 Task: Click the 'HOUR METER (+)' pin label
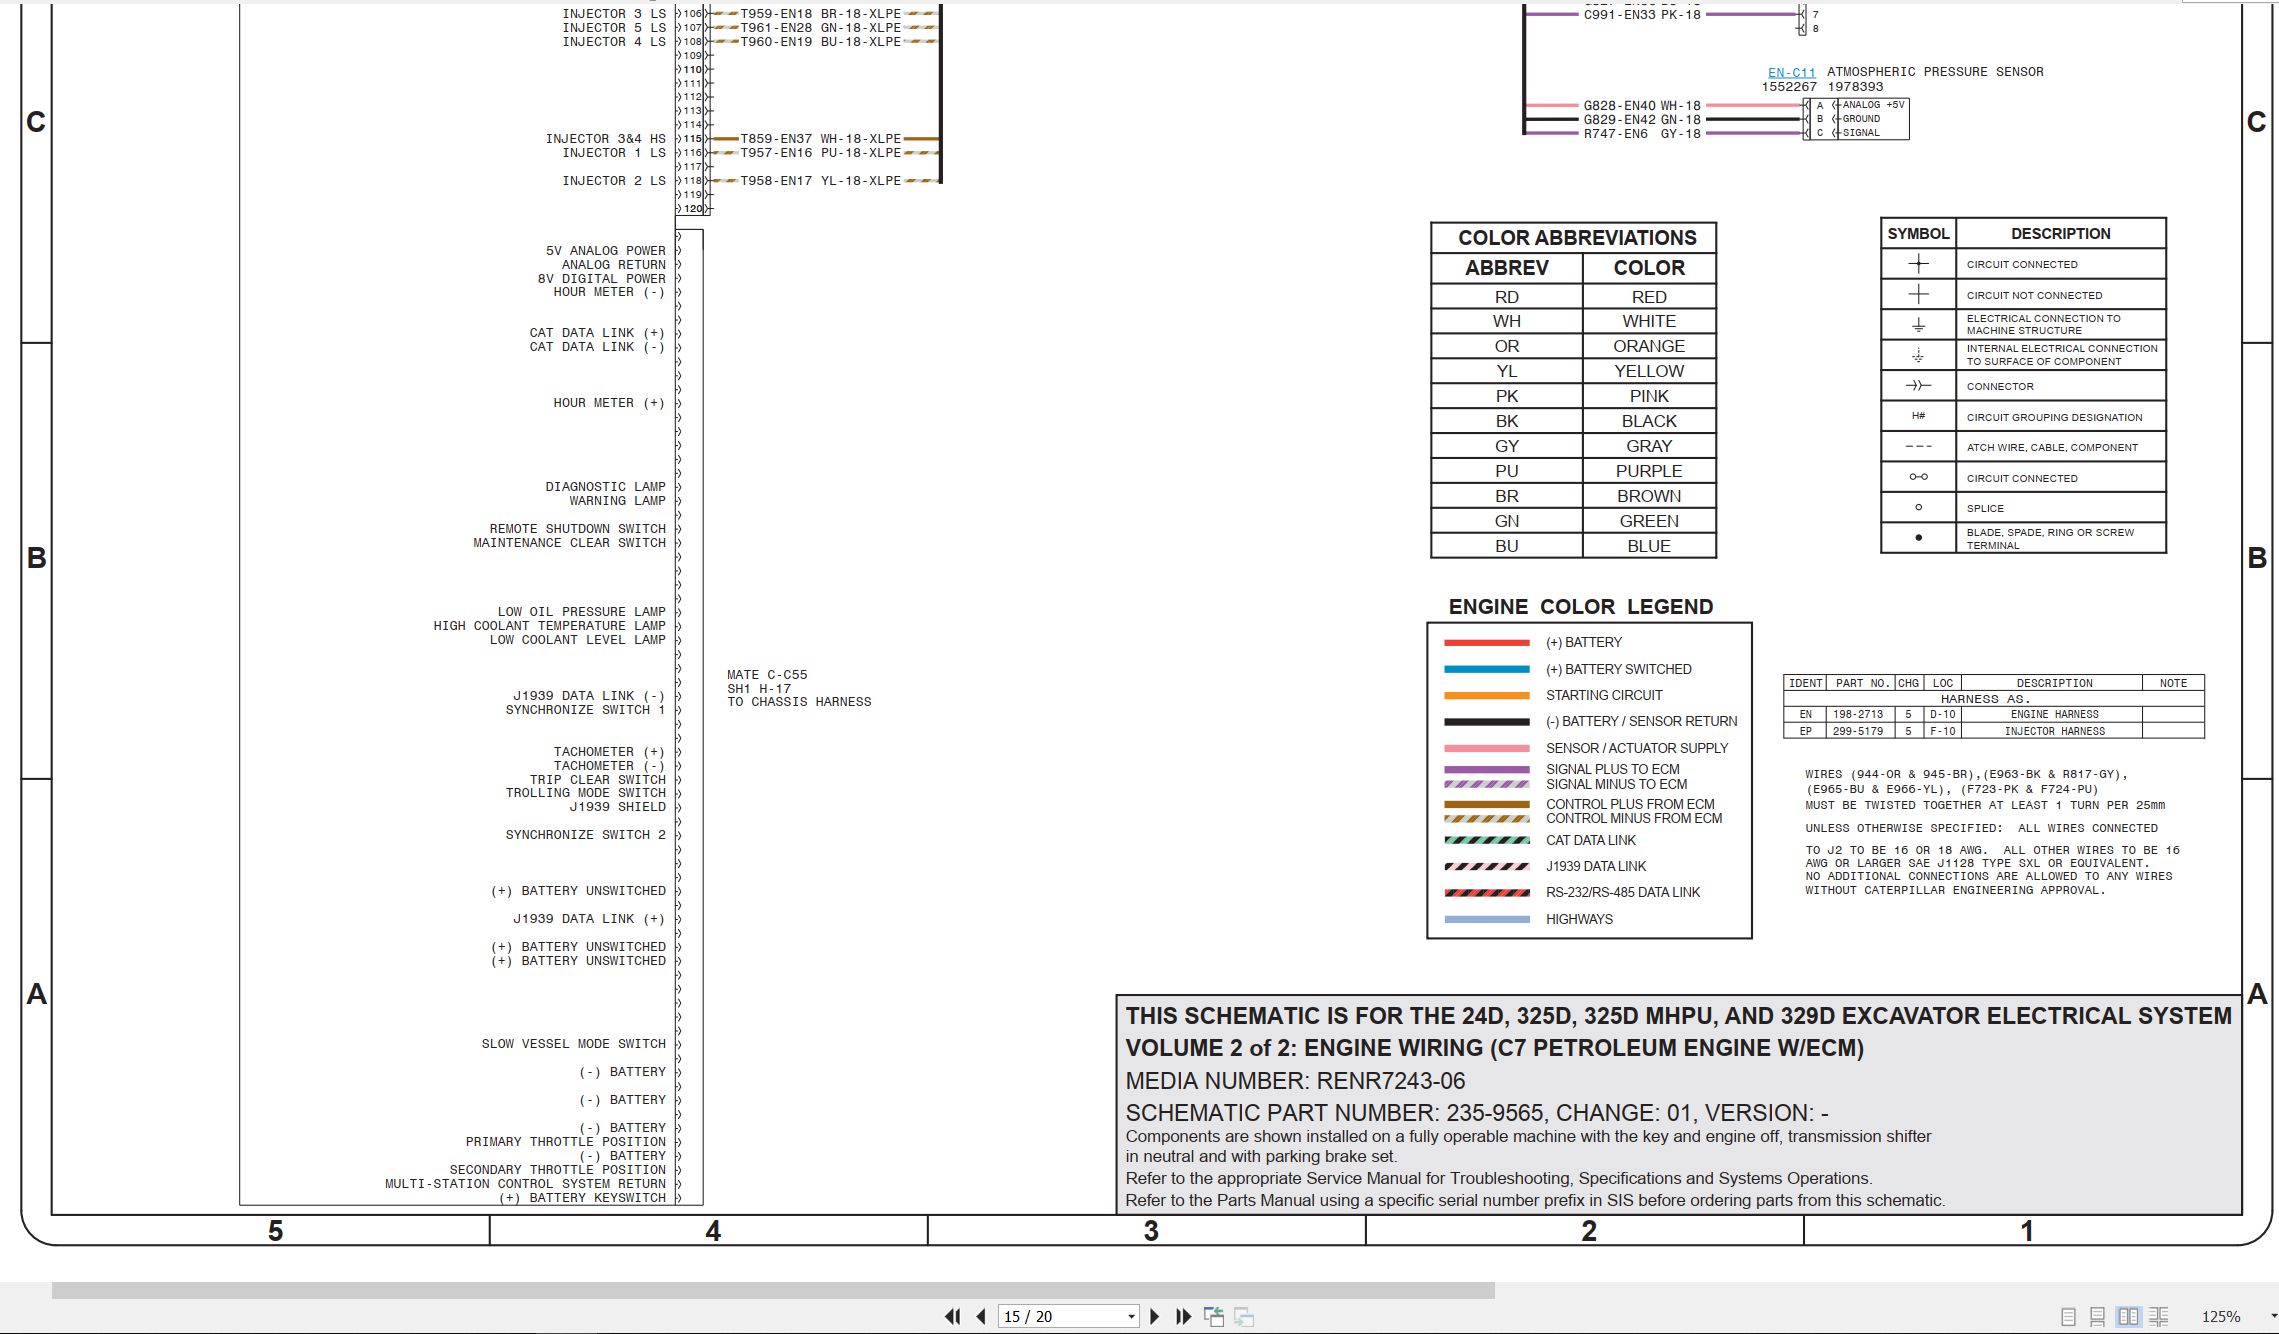point(609,403)
